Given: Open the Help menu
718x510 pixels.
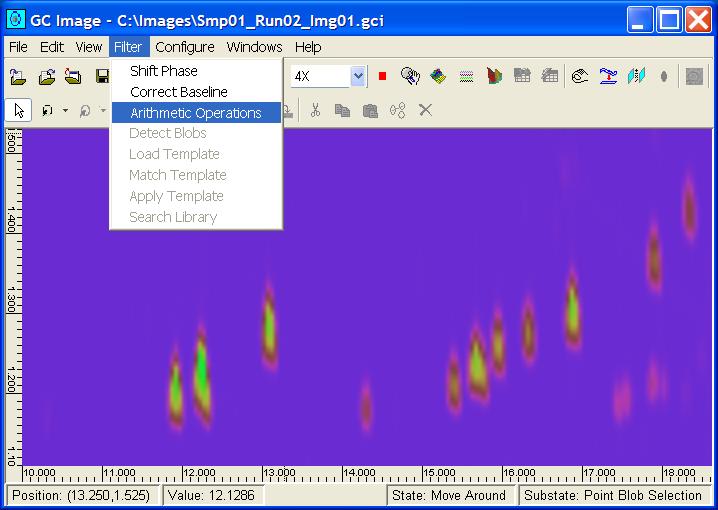Looking at the screenshot, I should pos(308,47).
